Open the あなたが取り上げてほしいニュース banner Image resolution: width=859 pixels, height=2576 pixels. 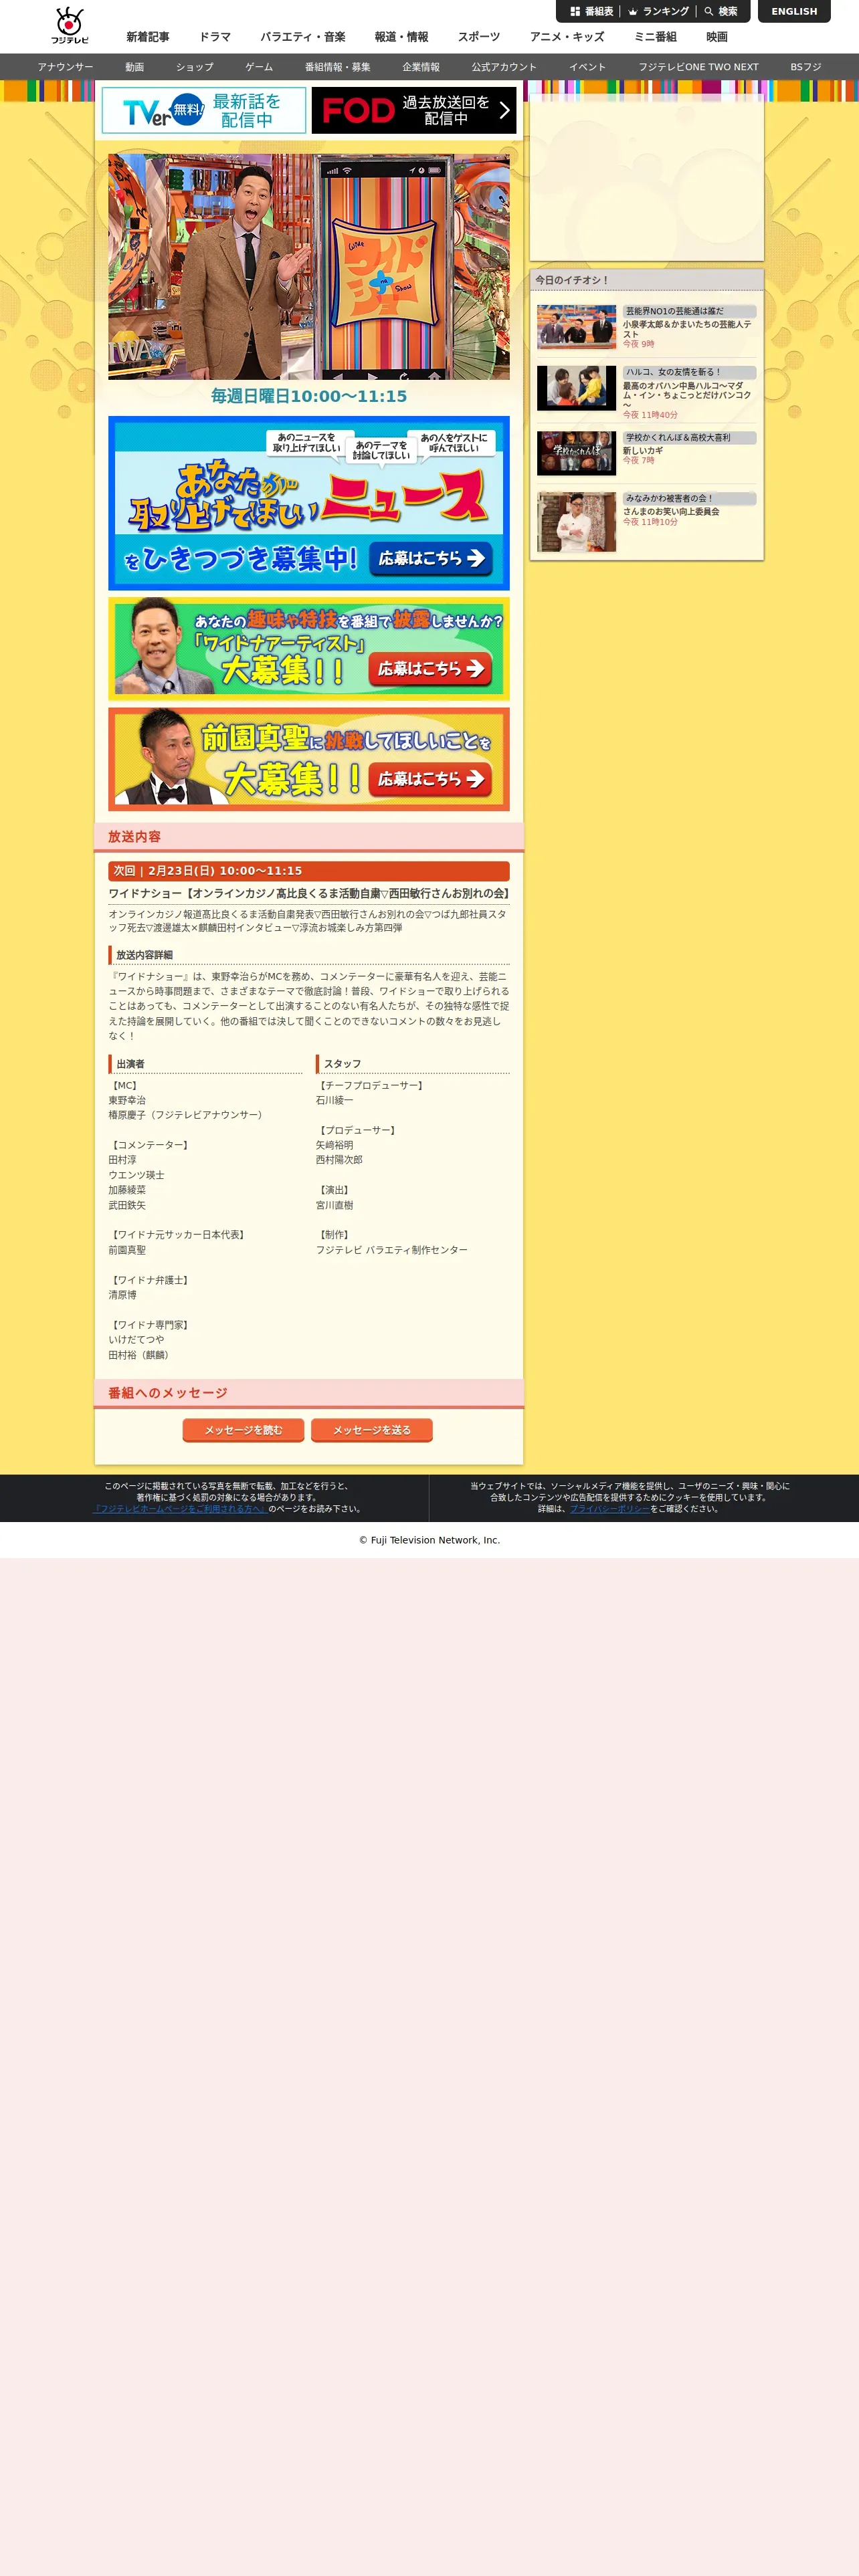309,503
